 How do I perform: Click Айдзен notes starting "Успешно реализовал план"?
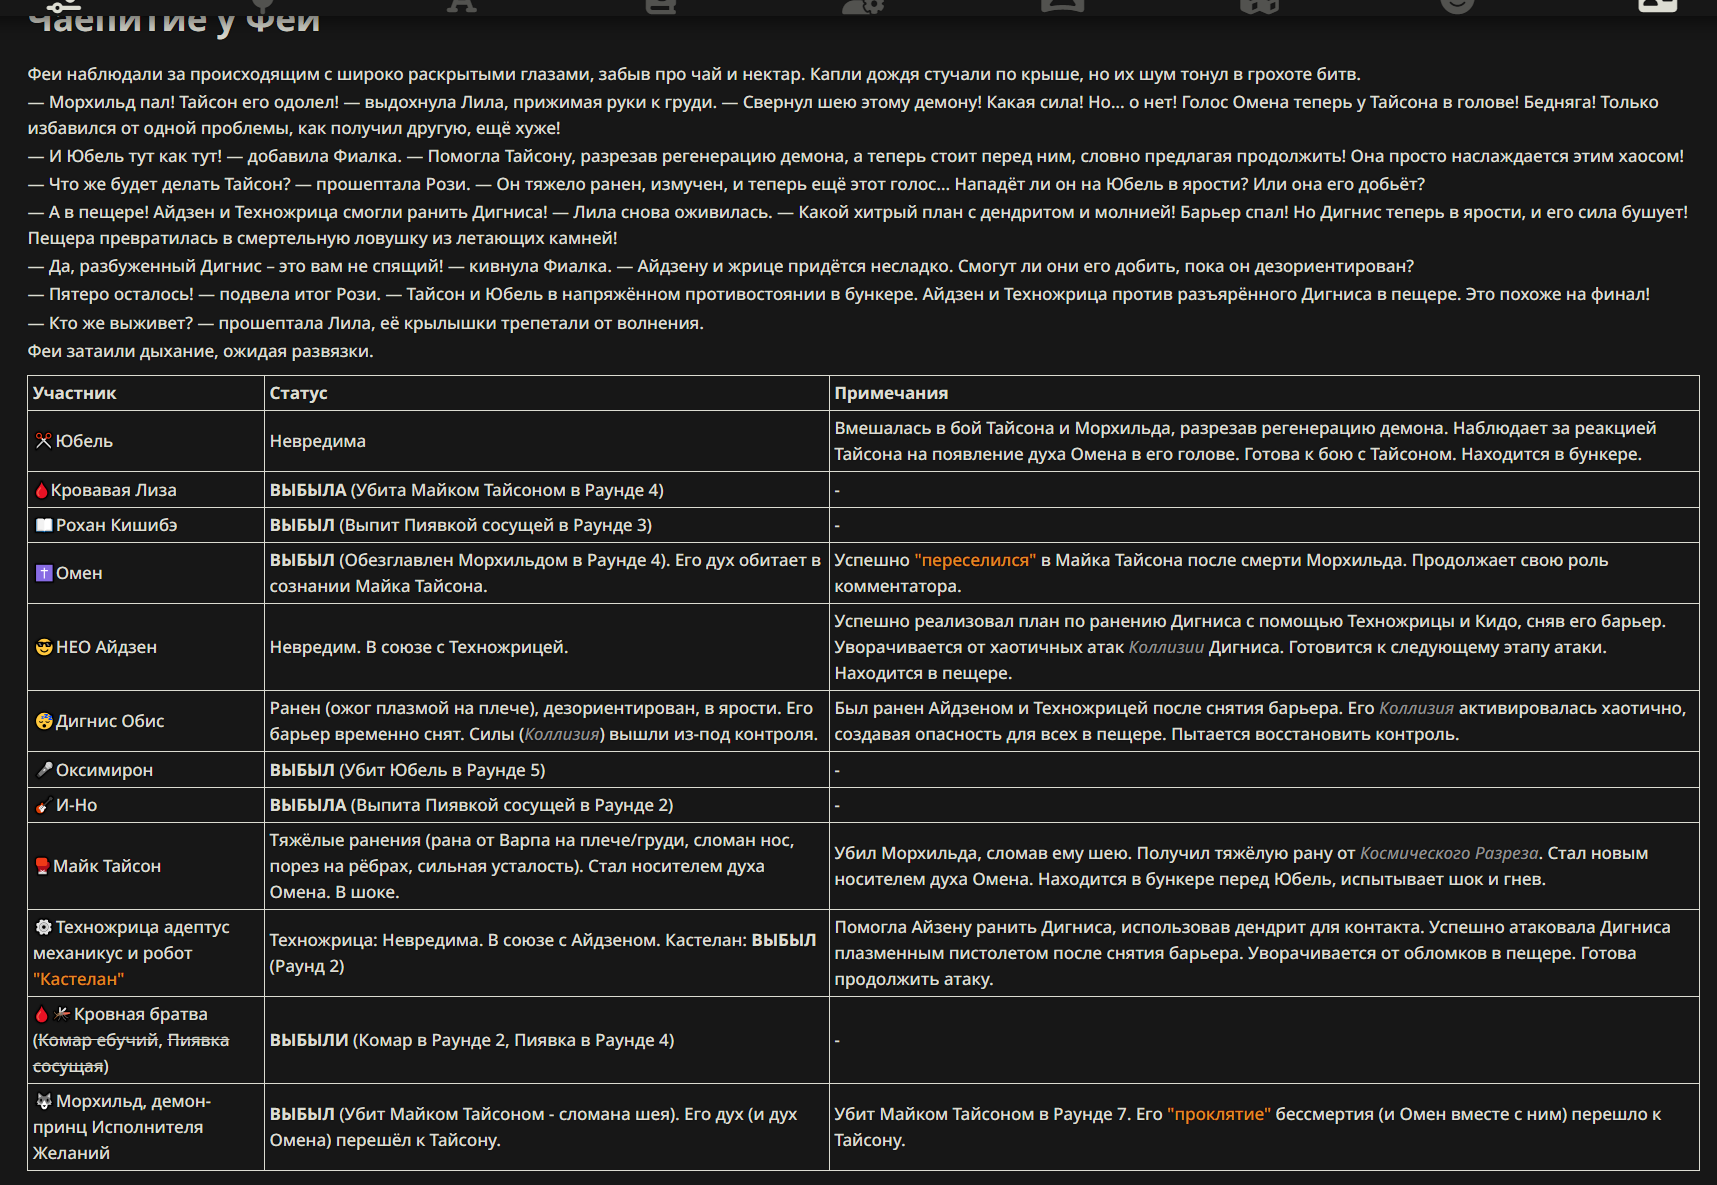pyautogui.click(x=1250, y=647)
